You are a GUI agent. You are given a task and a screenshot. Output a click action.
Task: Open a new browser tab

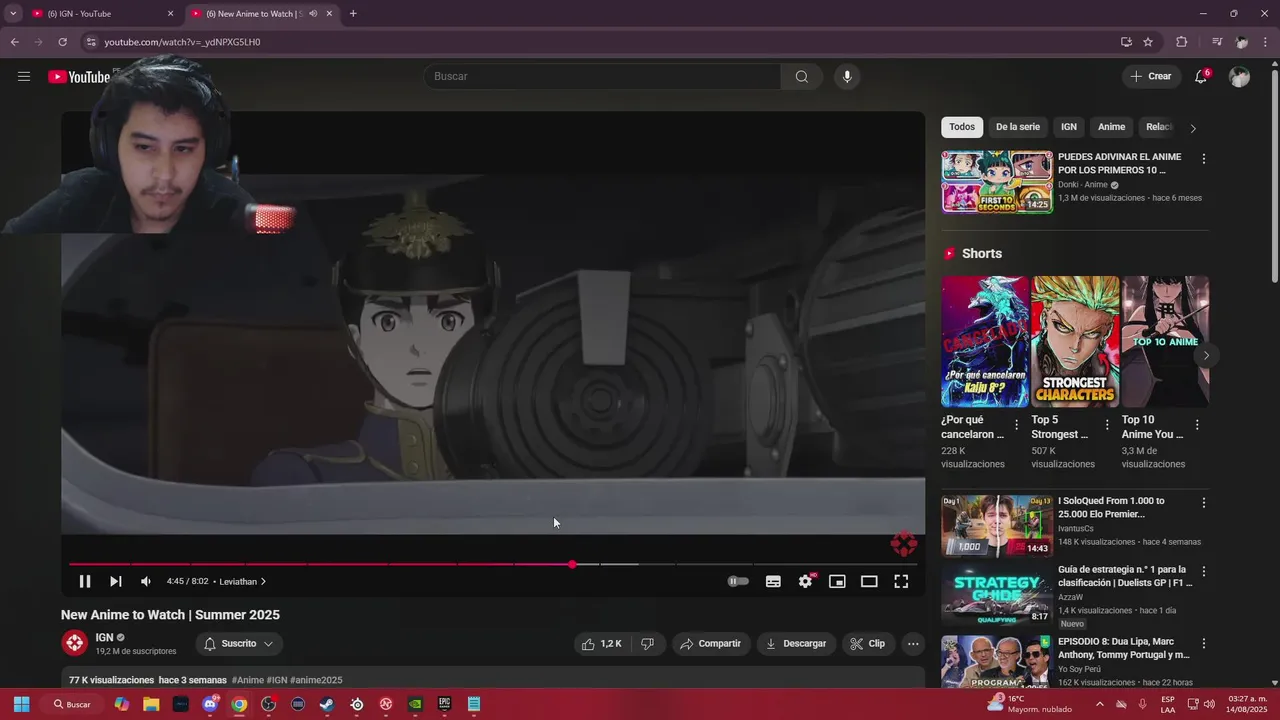[x=353, y=14]
